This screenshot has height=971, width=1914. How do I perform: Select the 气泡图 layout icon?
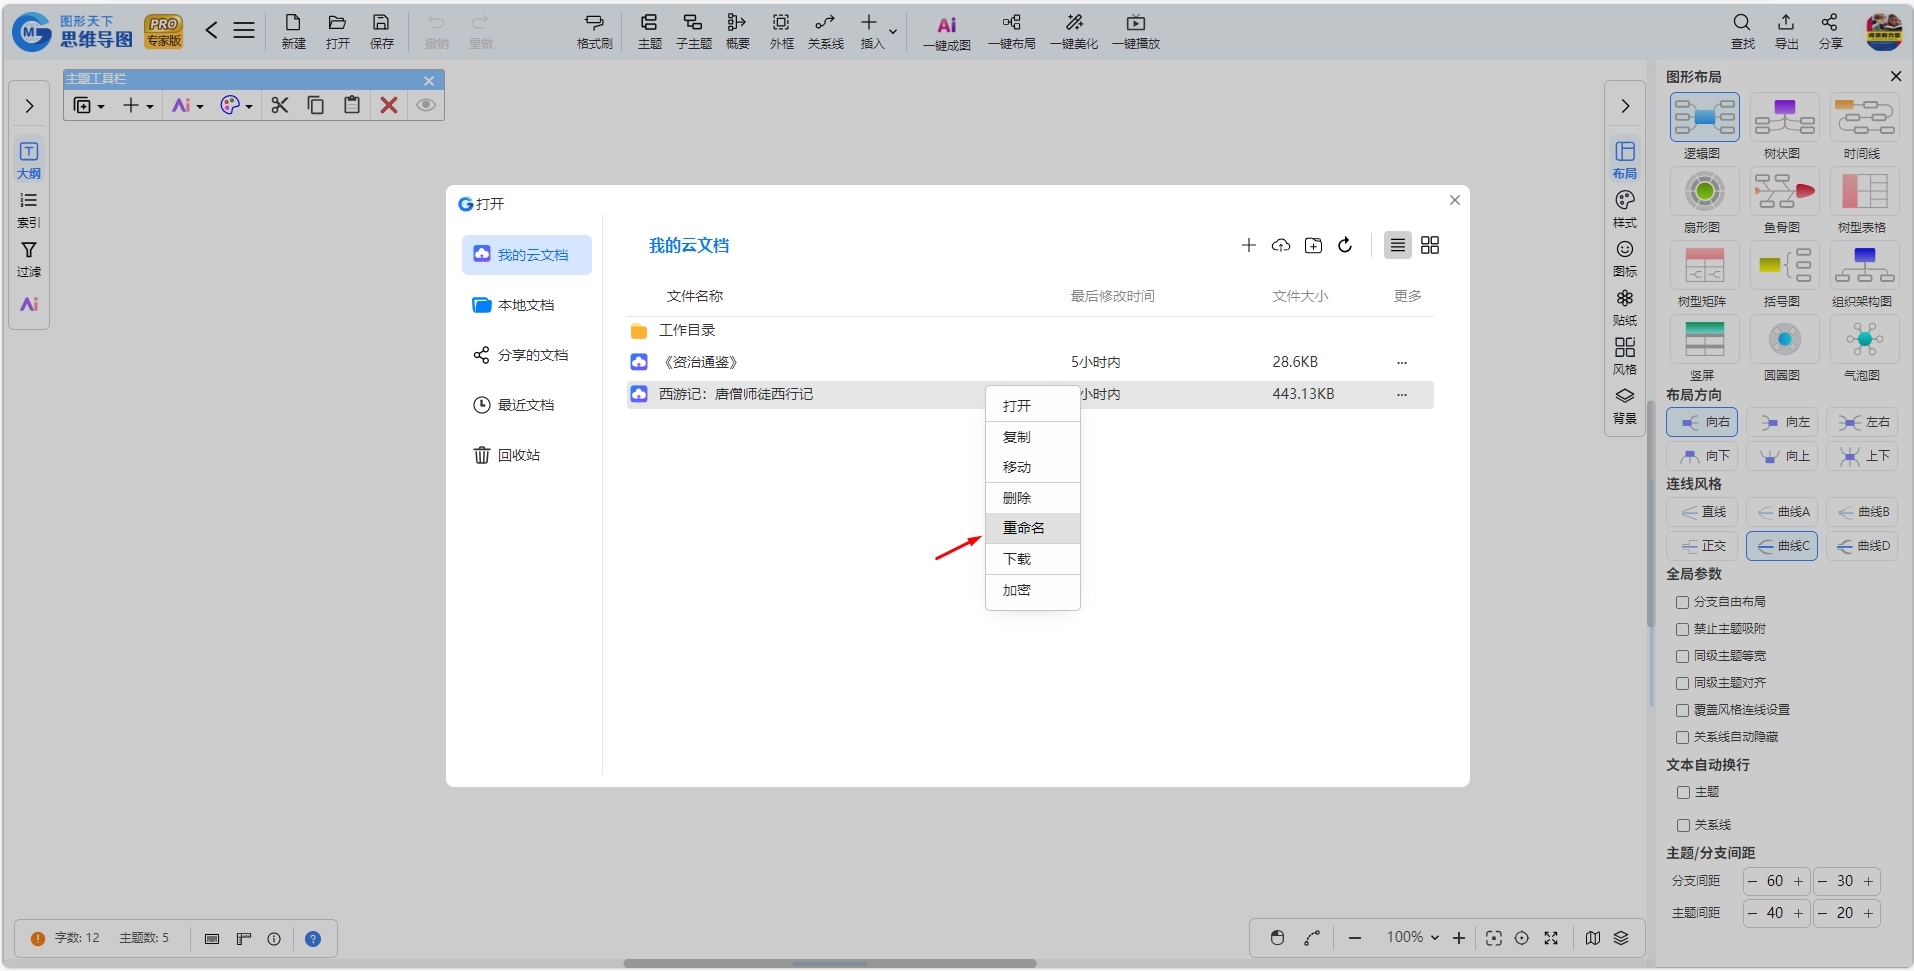[1864, 339]
